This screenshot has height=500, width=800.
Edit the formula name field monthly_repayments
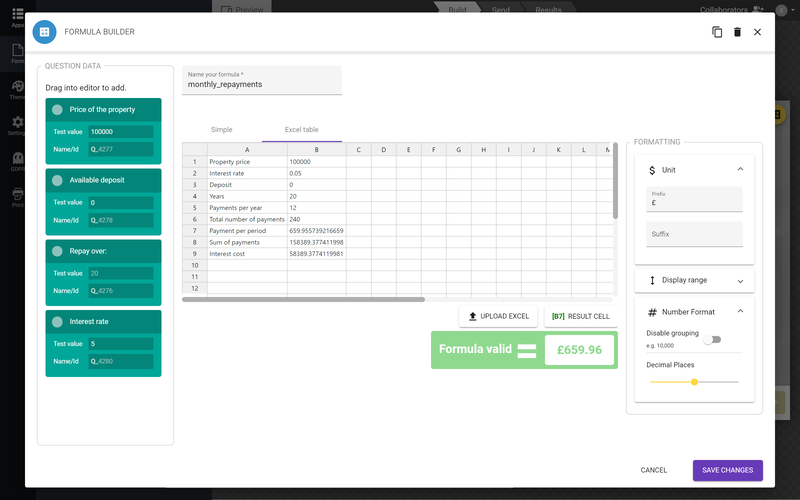pyautogui.click(x=262, y=80)
